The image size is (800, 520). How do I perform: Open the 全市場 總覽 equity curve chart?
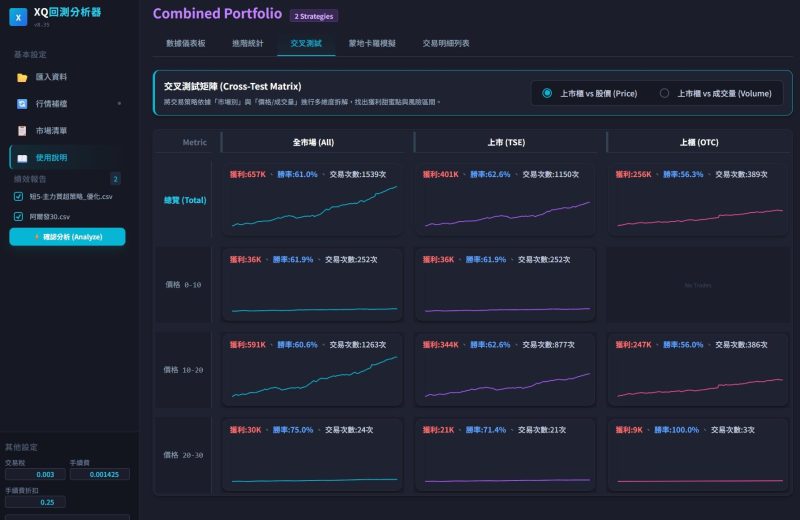pyautogui.click(x=313, y=206)
